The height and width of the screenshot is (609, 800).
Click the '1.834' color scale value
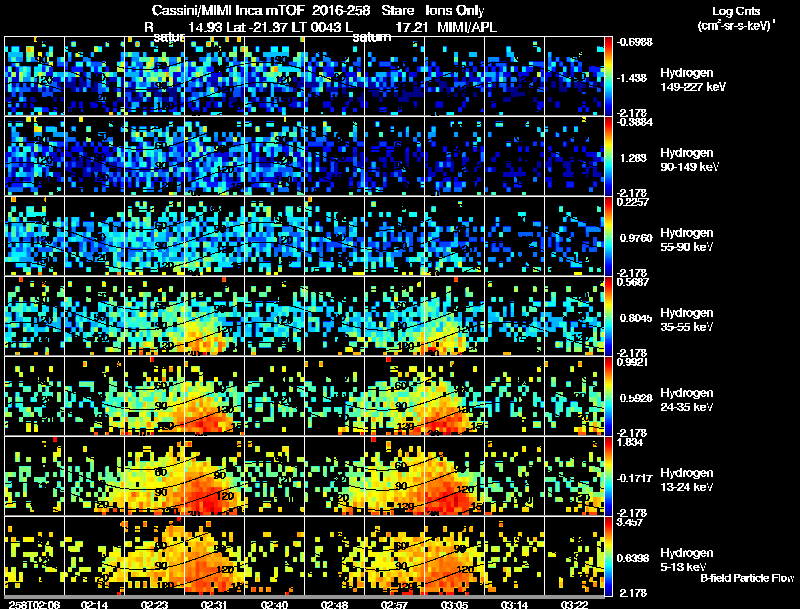(x=630, y=442)
